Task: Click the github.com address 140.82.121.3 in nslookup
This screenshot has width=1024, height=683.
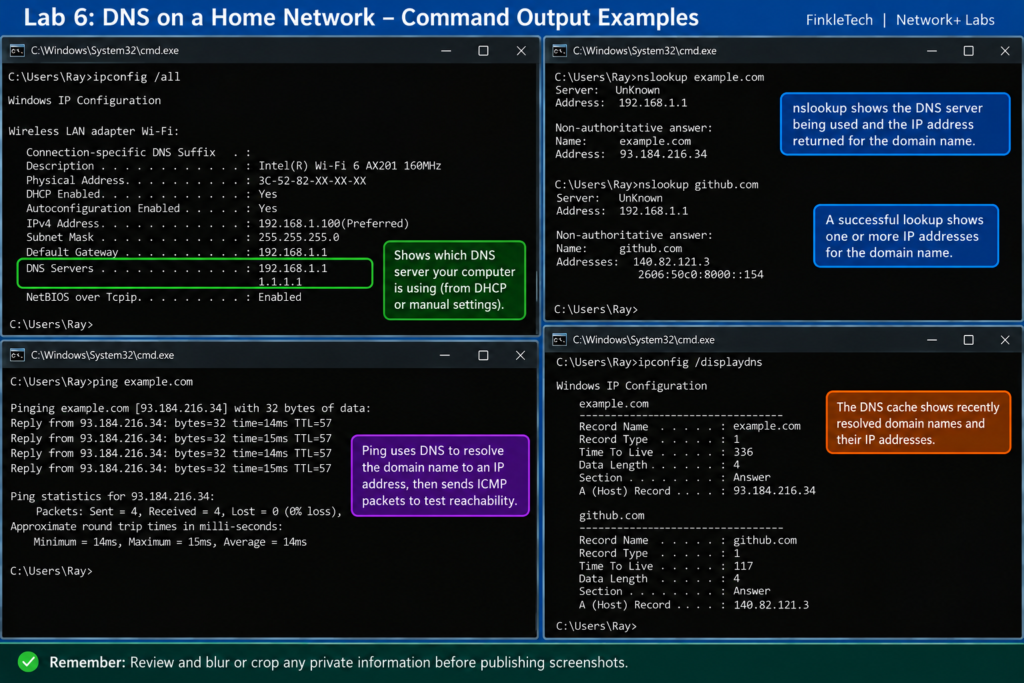Action: pos(671,261)
